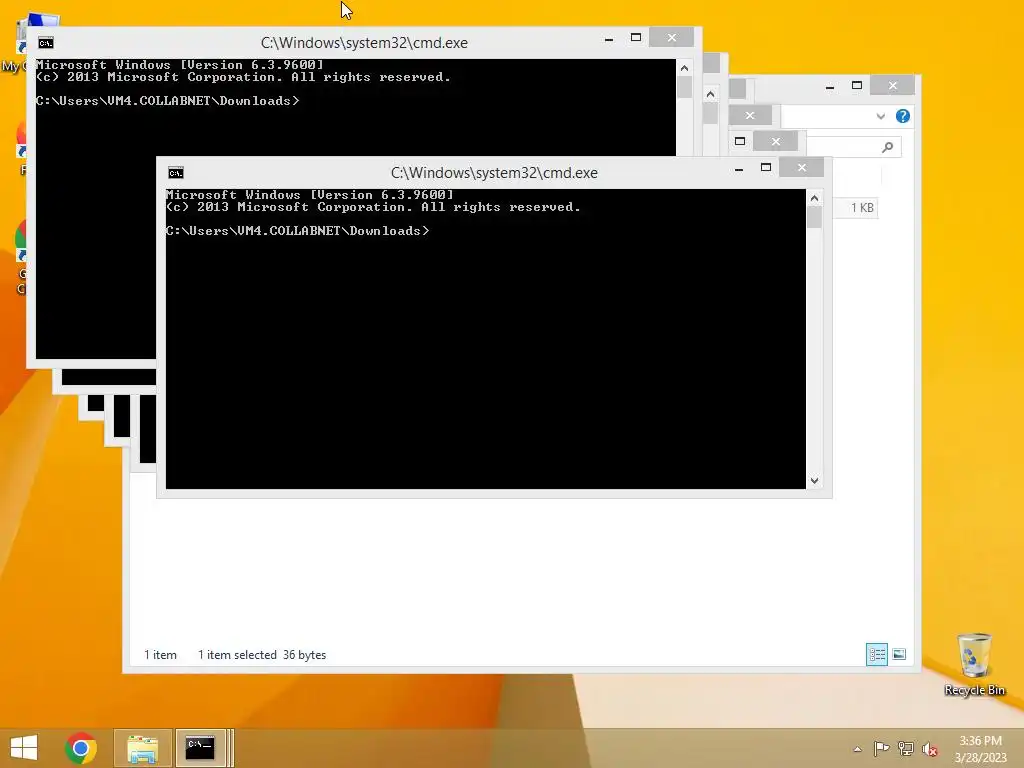
Task: Expand Explorer ribbon chevron
Action: pos(880,116)
